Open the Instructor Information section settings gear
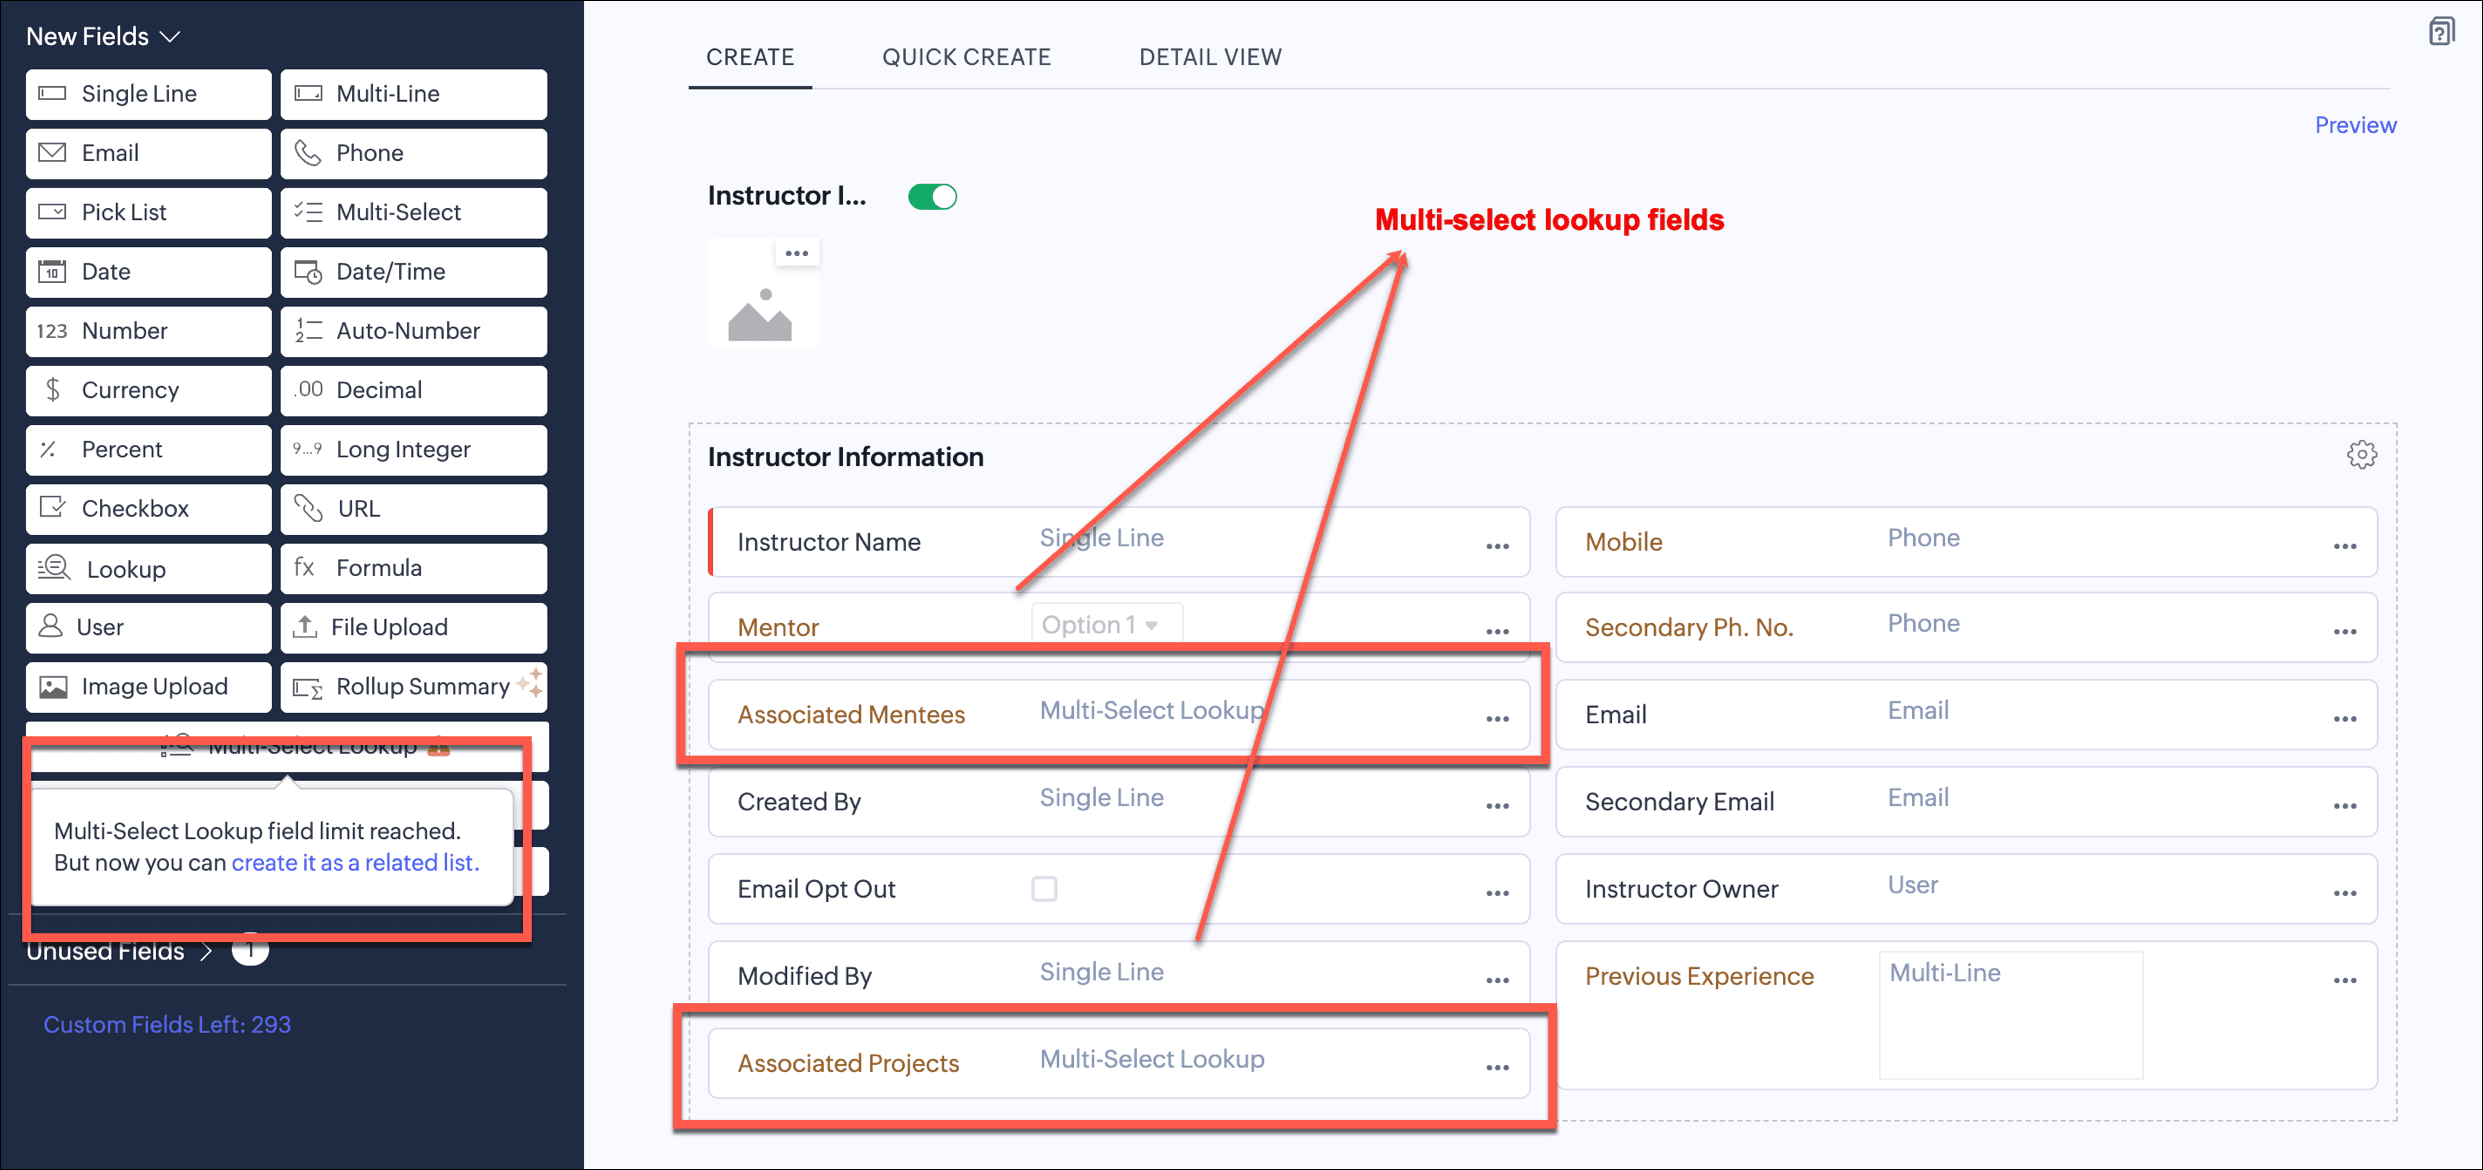 point(2361,455)
